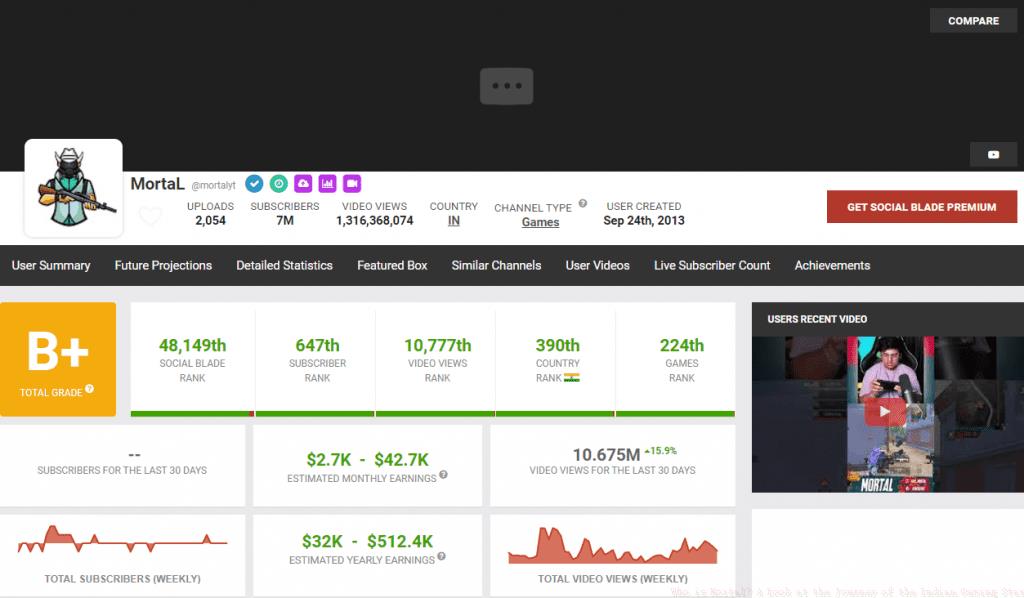The image size is (1024, 598).
Task: Open the Channel Type help question mark
Action: click(x=582, y=203)
